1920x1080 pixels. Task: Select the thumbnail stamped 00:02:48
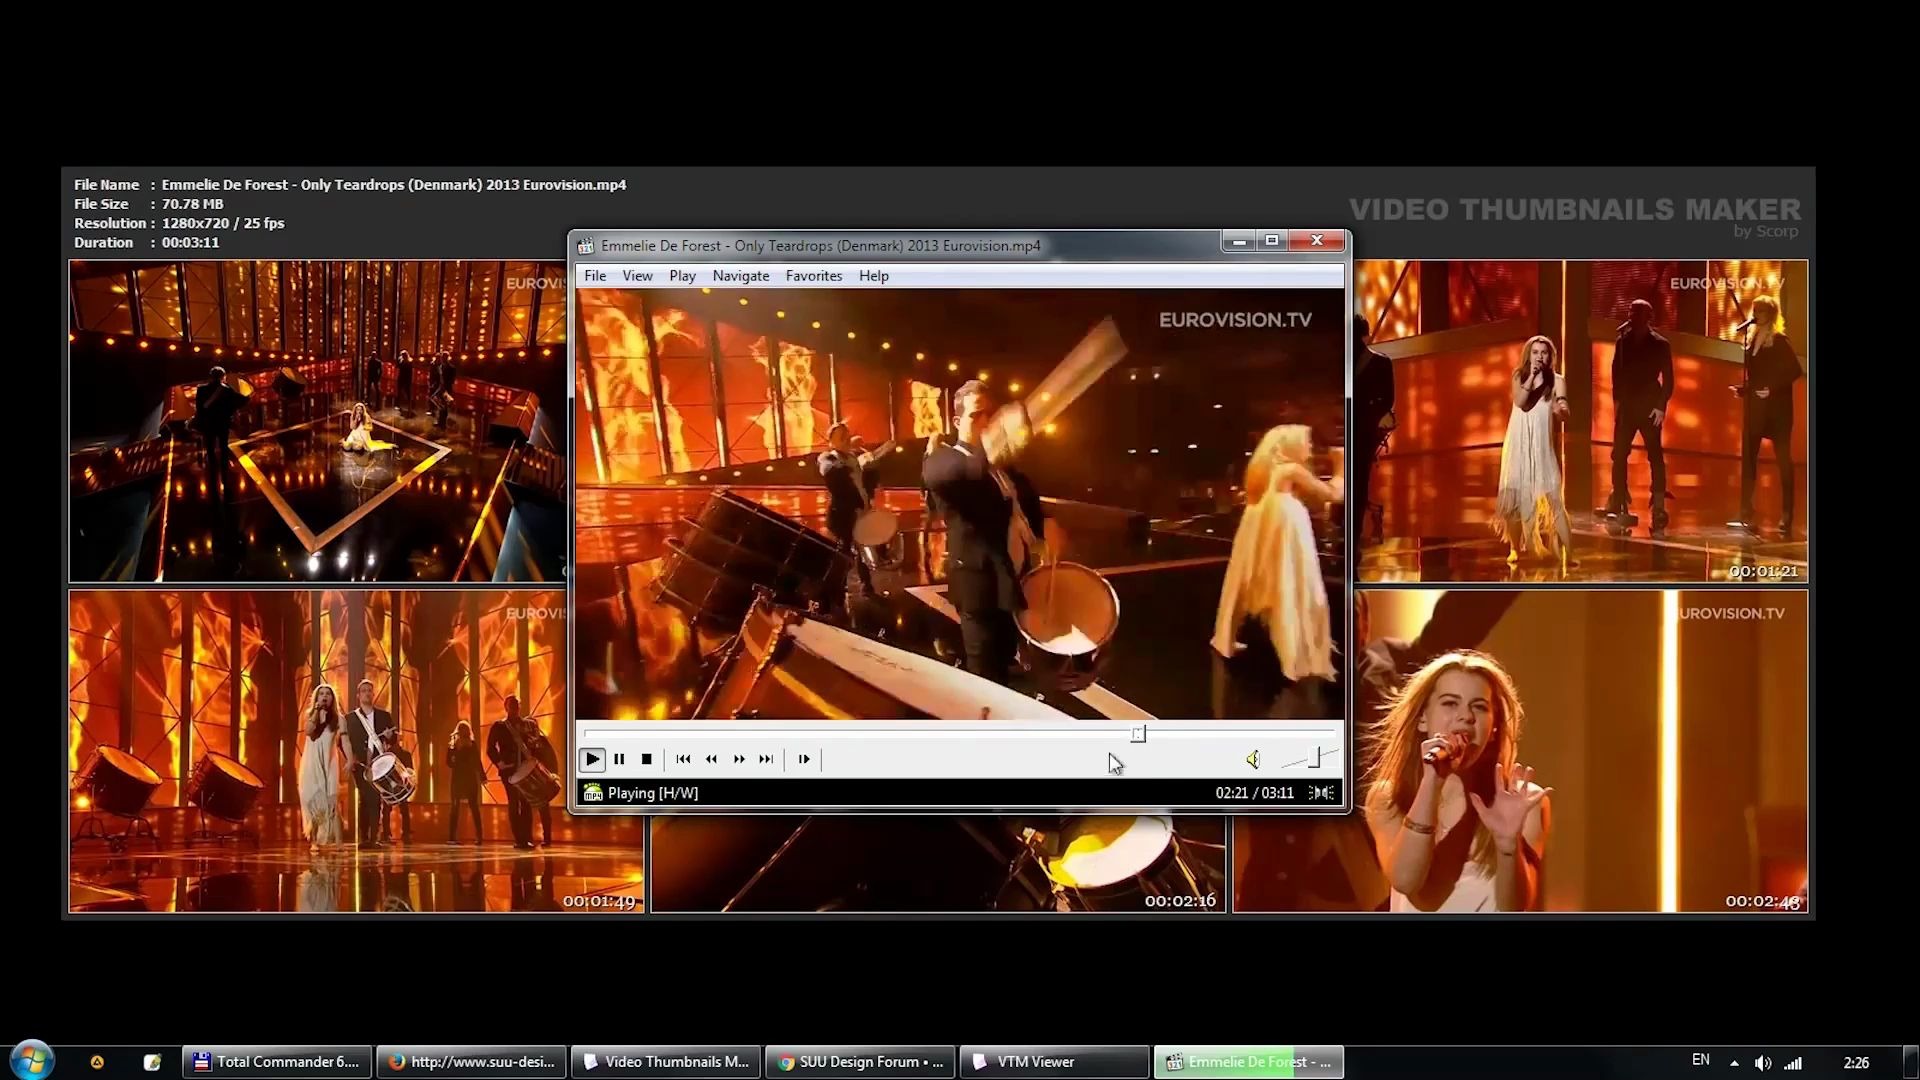[x=1580, y=751]
